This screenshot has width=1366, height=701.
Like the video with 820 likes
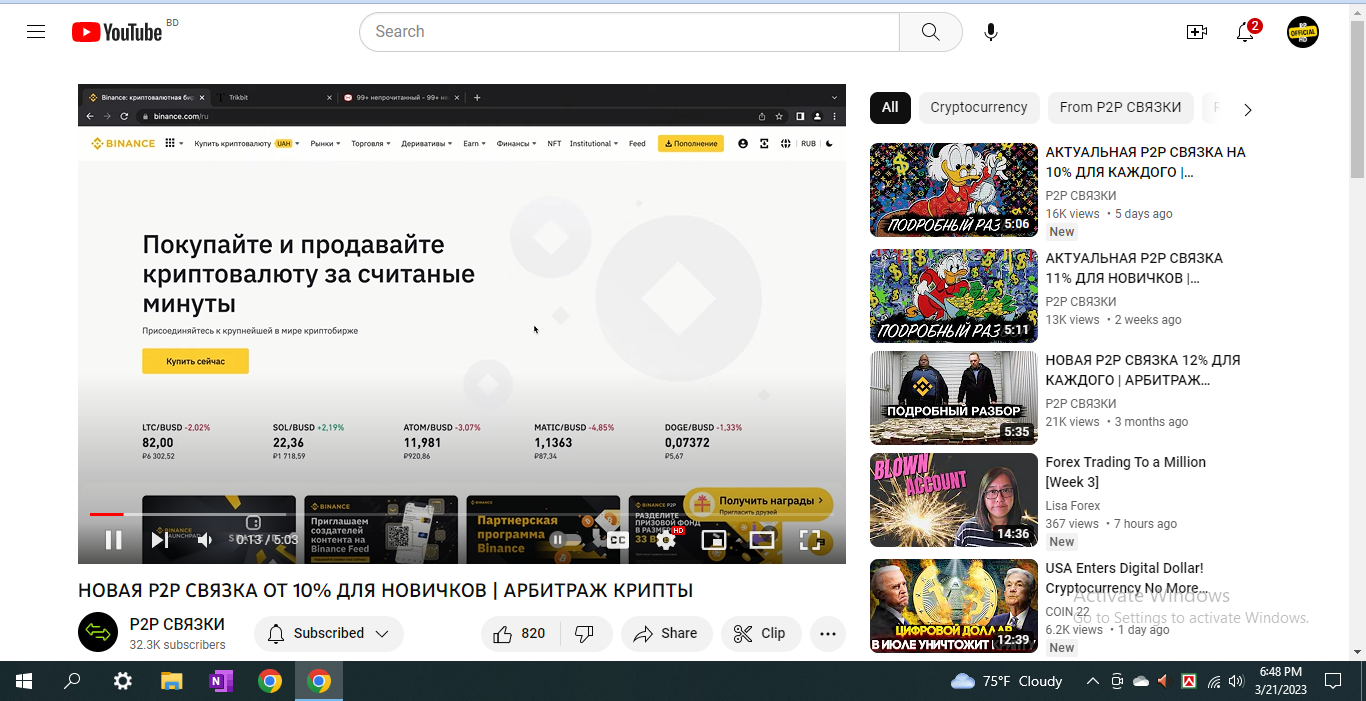point(520,633)
